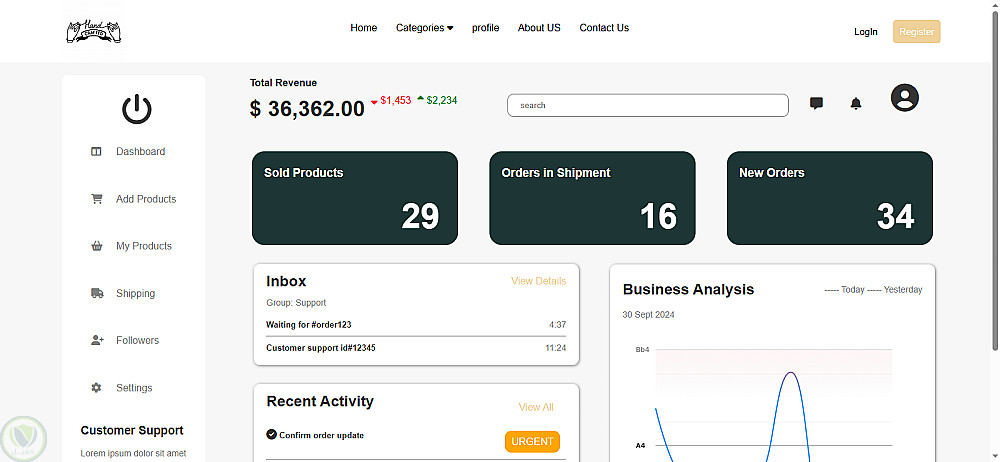The width and height of the screenshot is (1000, 462).
Task: Open the Inbox View Details link
Action: [x=538, y=281]
